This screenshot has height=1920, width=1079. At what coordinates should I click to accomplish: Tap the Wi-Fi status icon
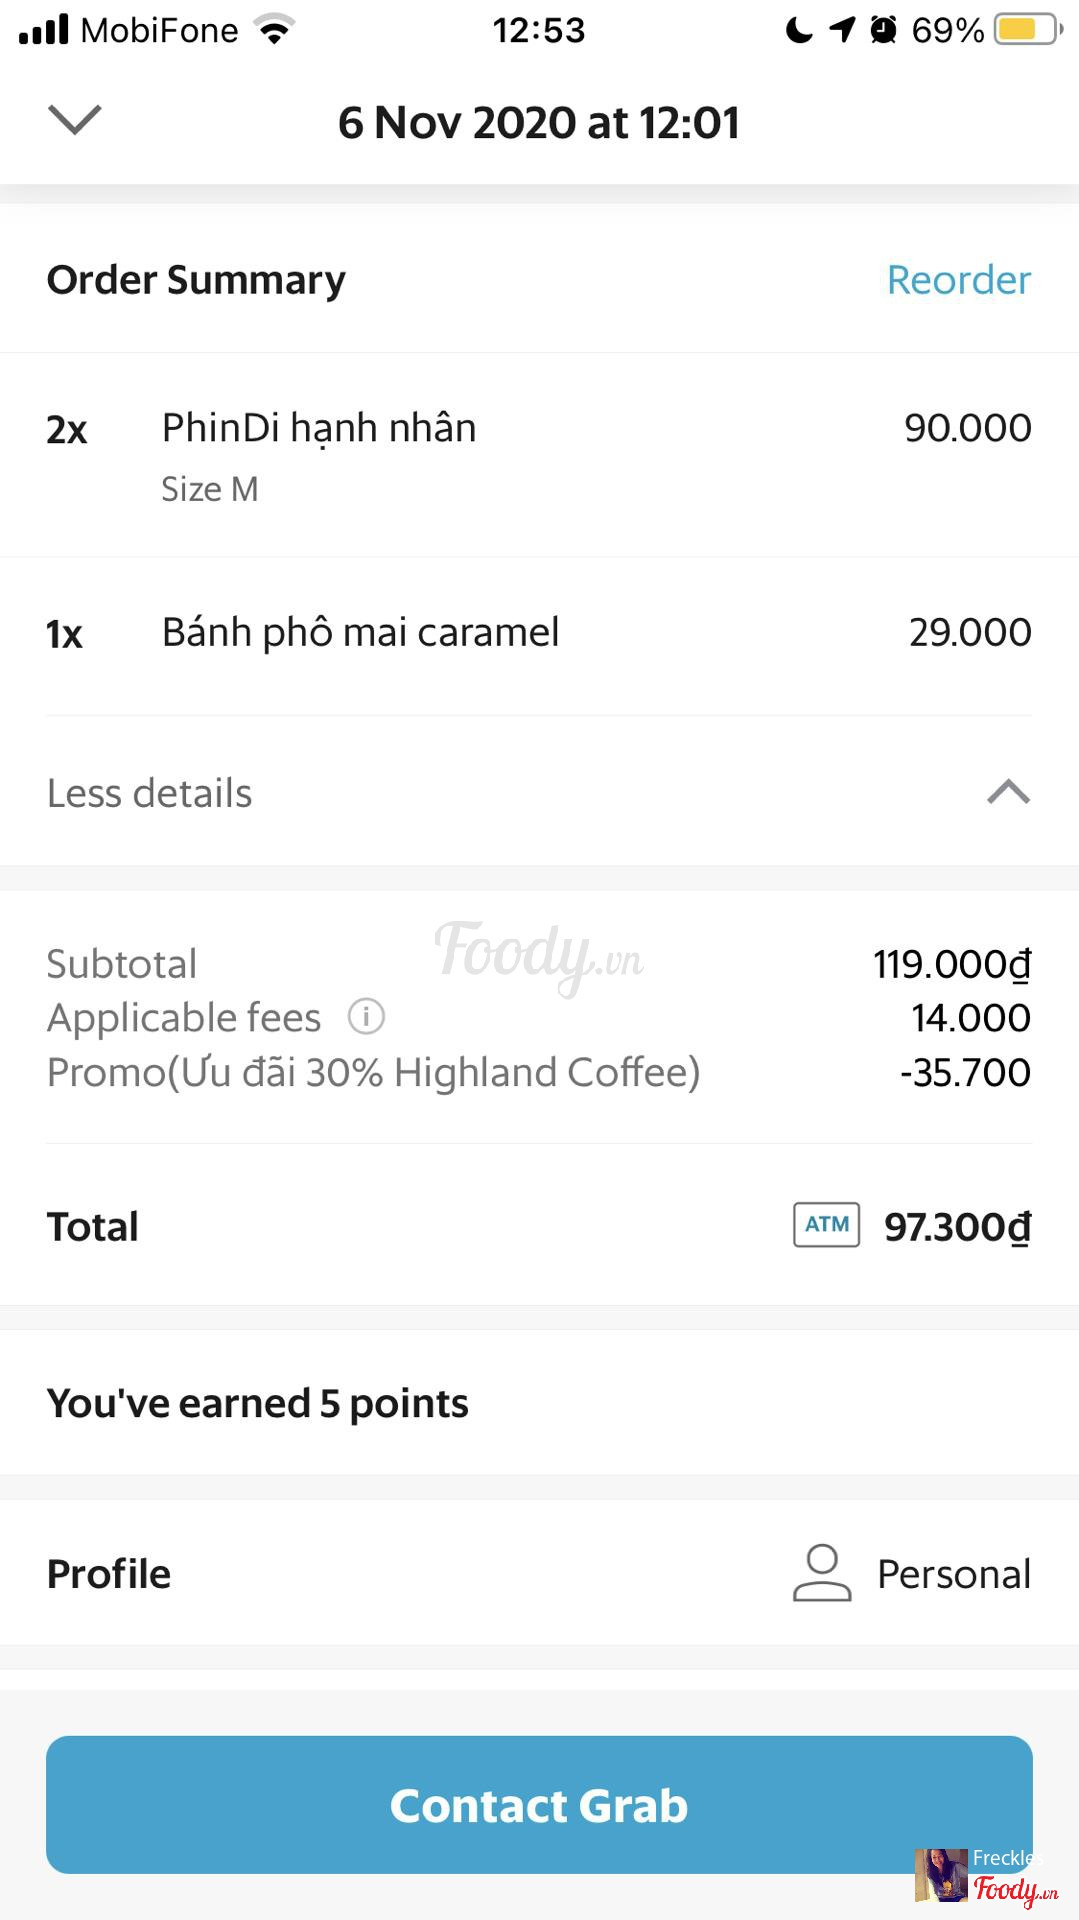tap(274, 30)
